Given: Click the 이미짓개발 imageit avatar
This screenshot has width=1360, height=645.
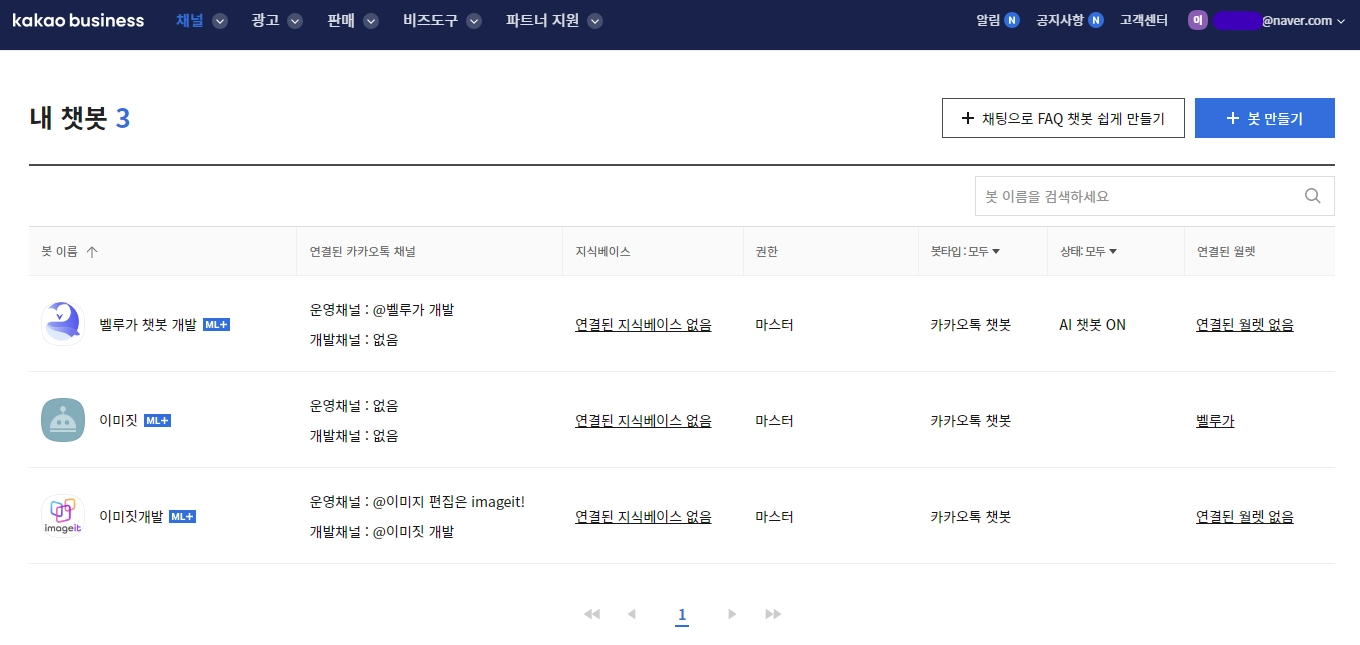Looking at the screenshot, I should [x=63, y=516].
